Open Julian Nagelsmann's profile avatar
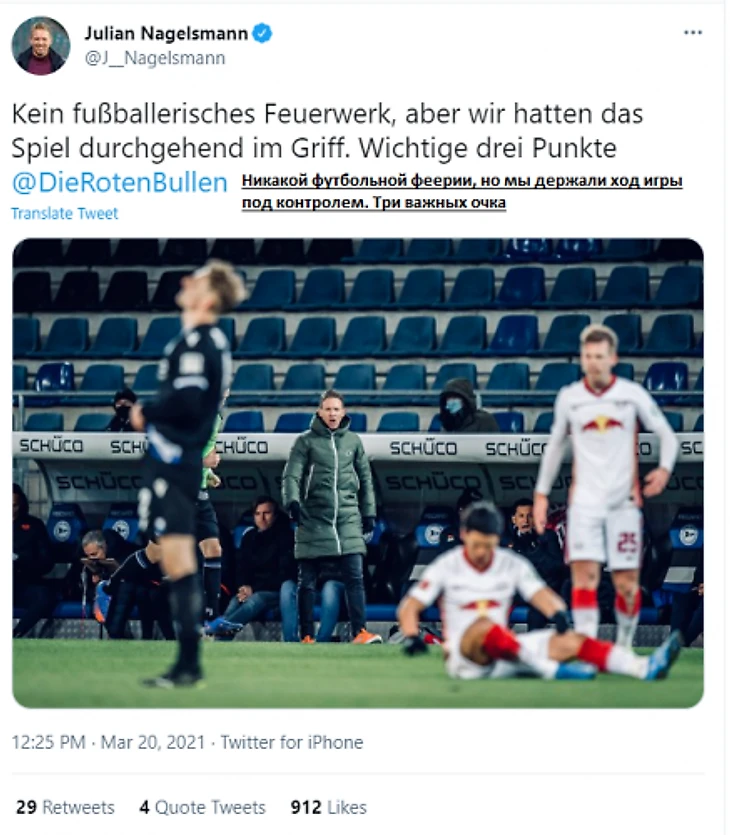The height and width of the screenshot is (835, 730). click(x=40, y=45)
